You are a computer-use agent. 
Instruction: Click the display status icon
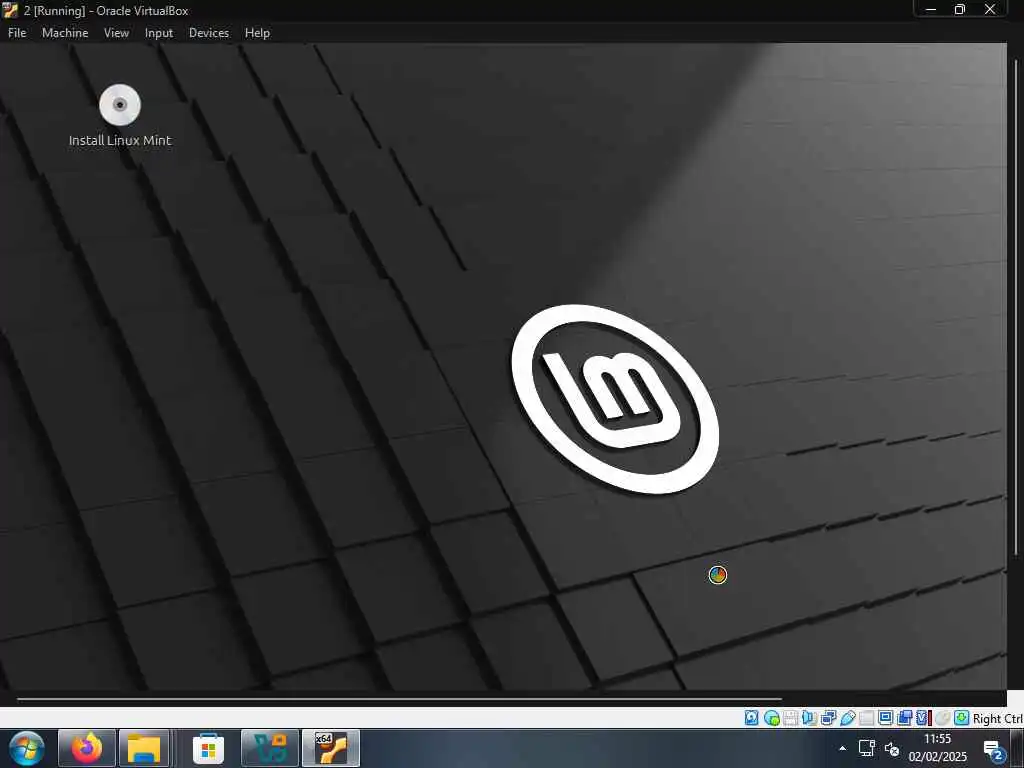(x=886, y=718)
